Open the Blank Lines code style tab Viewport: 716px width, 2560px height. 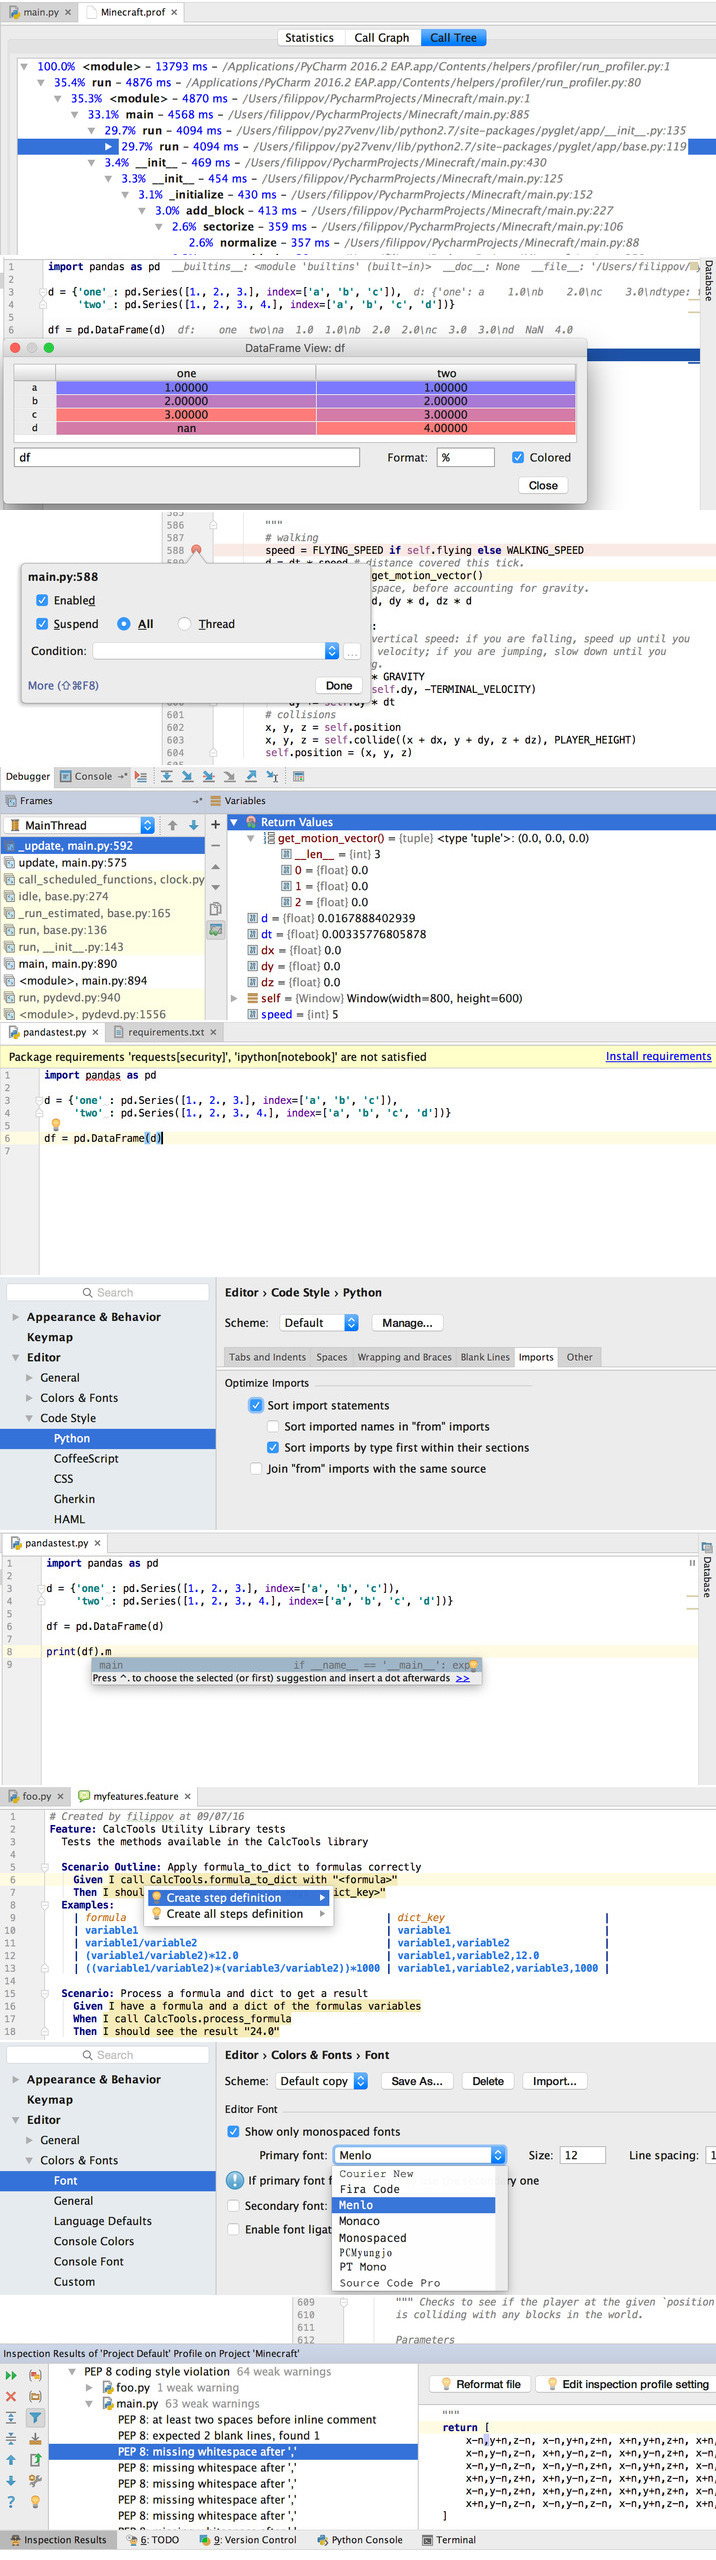tap(485, 1357)
